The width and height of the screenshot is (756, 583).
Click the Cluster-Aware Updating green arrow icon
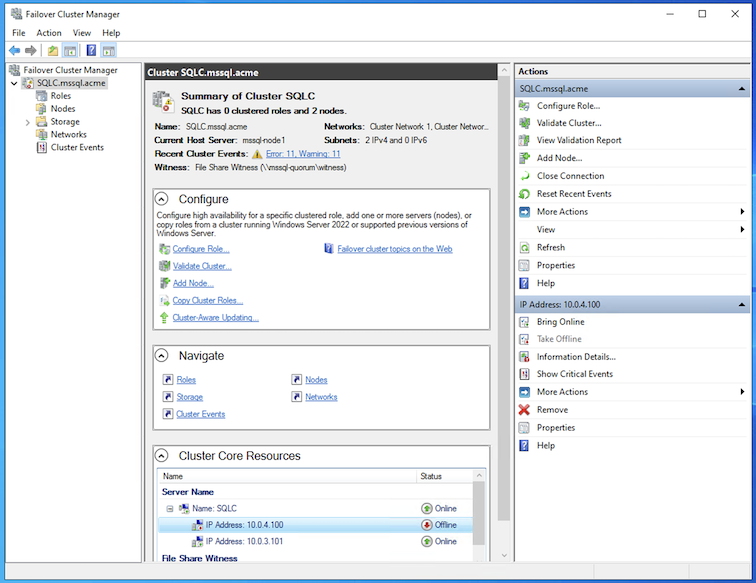tap(164, 318)
